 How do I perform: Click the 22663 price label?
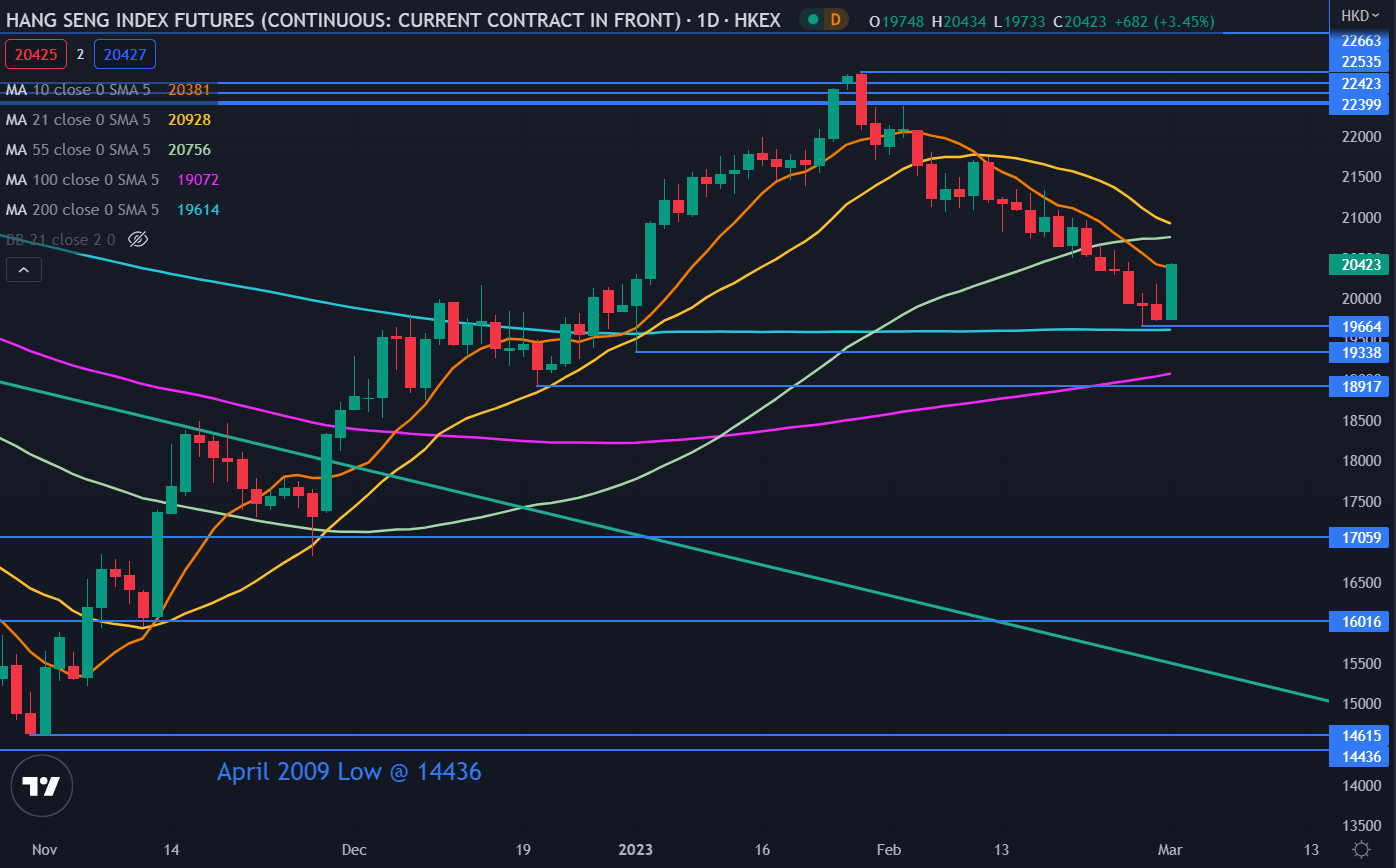click(x=1361, y=41)
